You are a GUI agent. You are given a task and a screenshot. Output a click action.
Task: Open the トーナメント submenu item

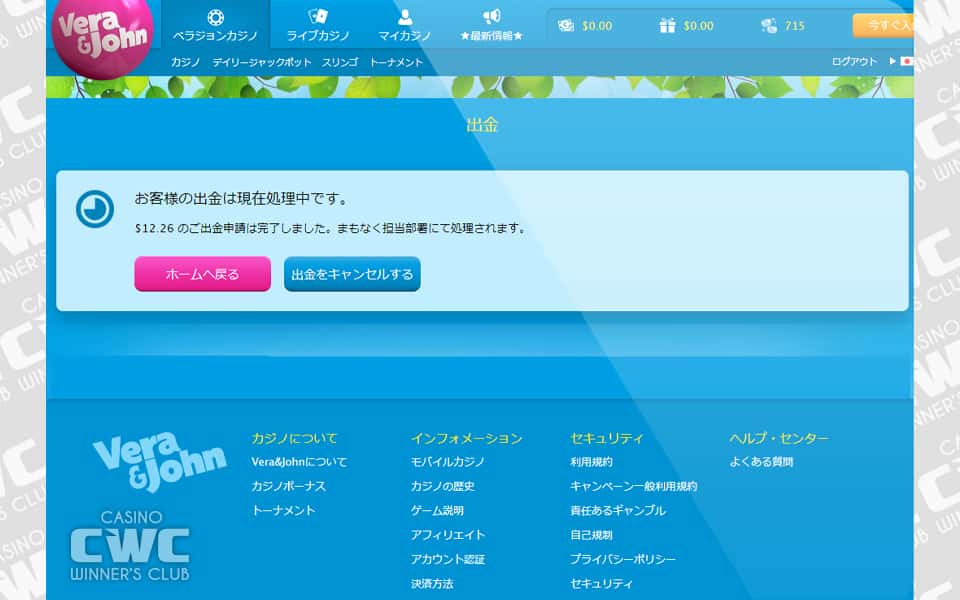(x=396, y=62)
